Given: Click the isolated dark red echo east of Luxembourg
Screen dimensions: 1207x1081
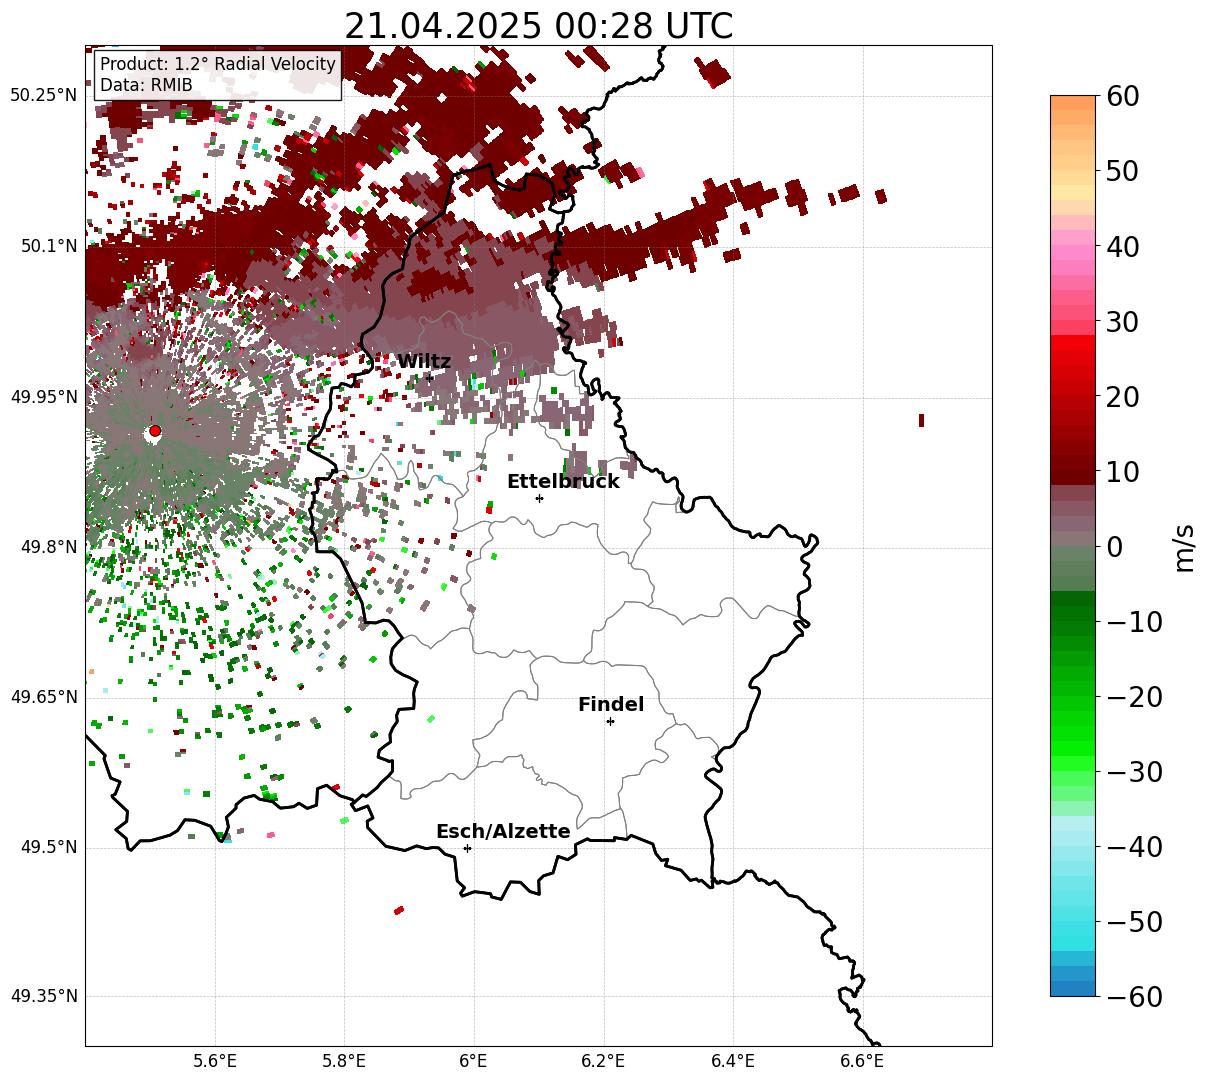Looking at the screenshot, I should (x=921, y=420).
